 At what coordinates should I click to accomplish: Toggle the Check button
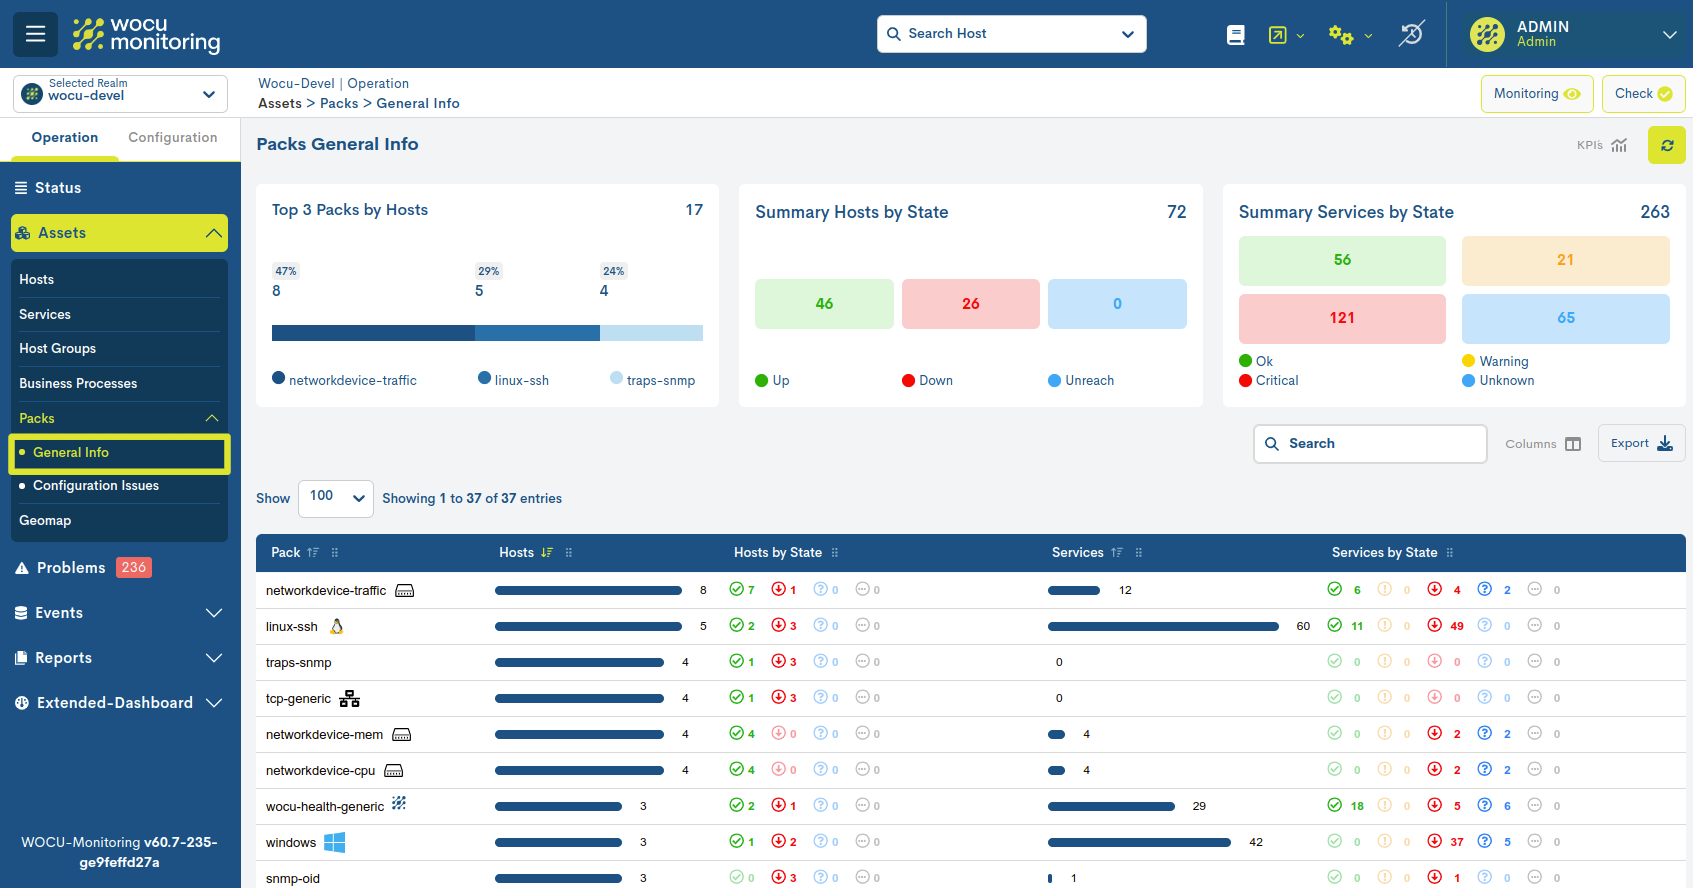coord(1643,94)
